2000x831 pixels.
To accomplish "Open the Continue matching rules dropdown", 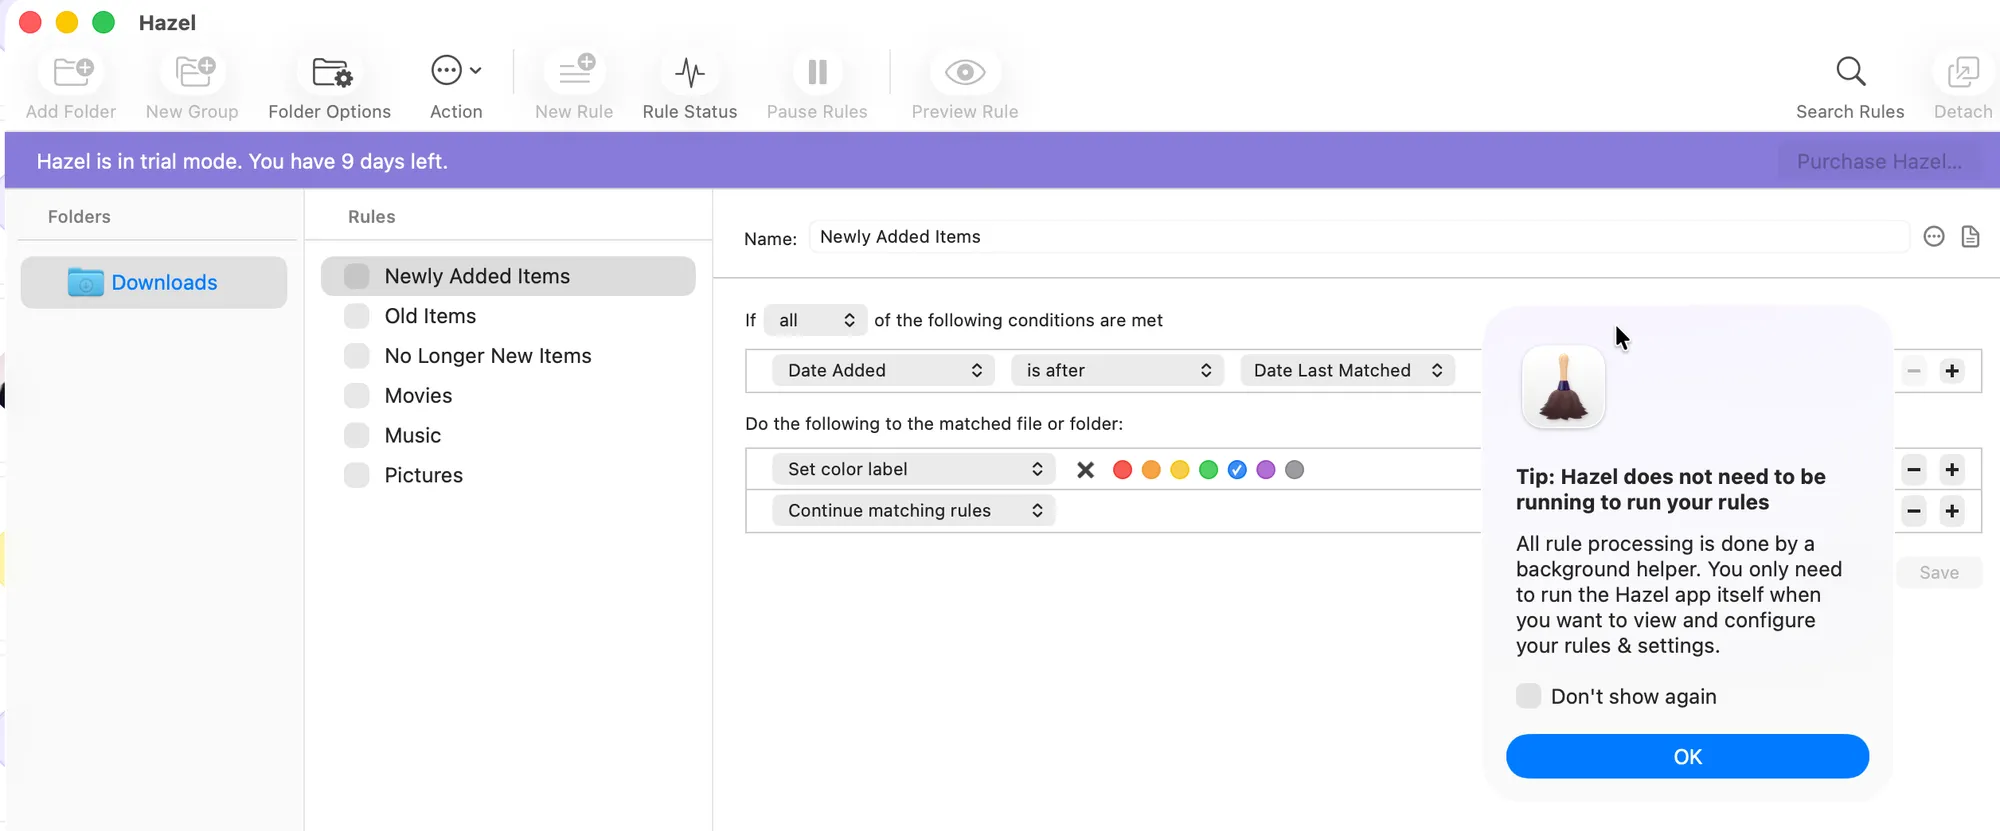I will tap(913, 511).
